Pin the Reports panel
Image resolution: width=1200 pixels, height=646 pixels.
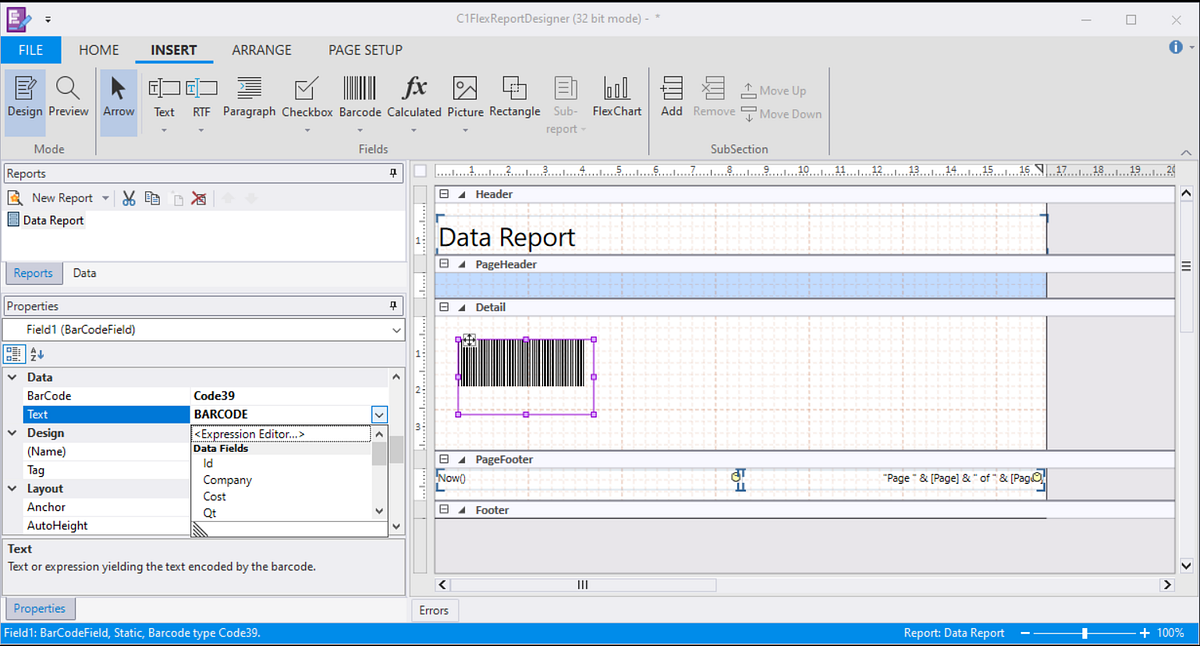pyautogui.click(x=393, y=172)
